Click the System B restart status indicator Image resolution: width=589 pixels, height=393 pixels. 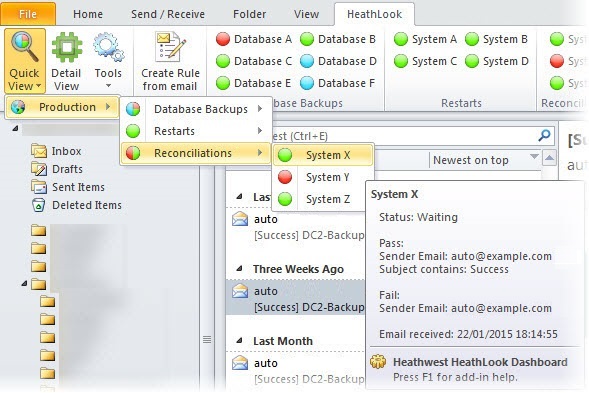[x=472, y=39]
